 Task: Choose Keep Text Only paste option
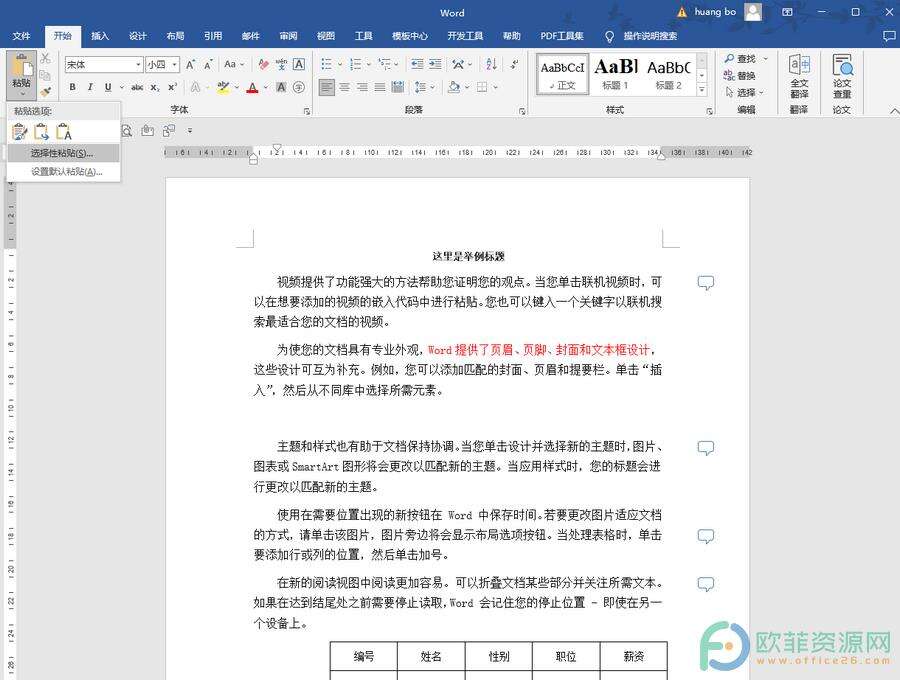(x=63, y=132)
